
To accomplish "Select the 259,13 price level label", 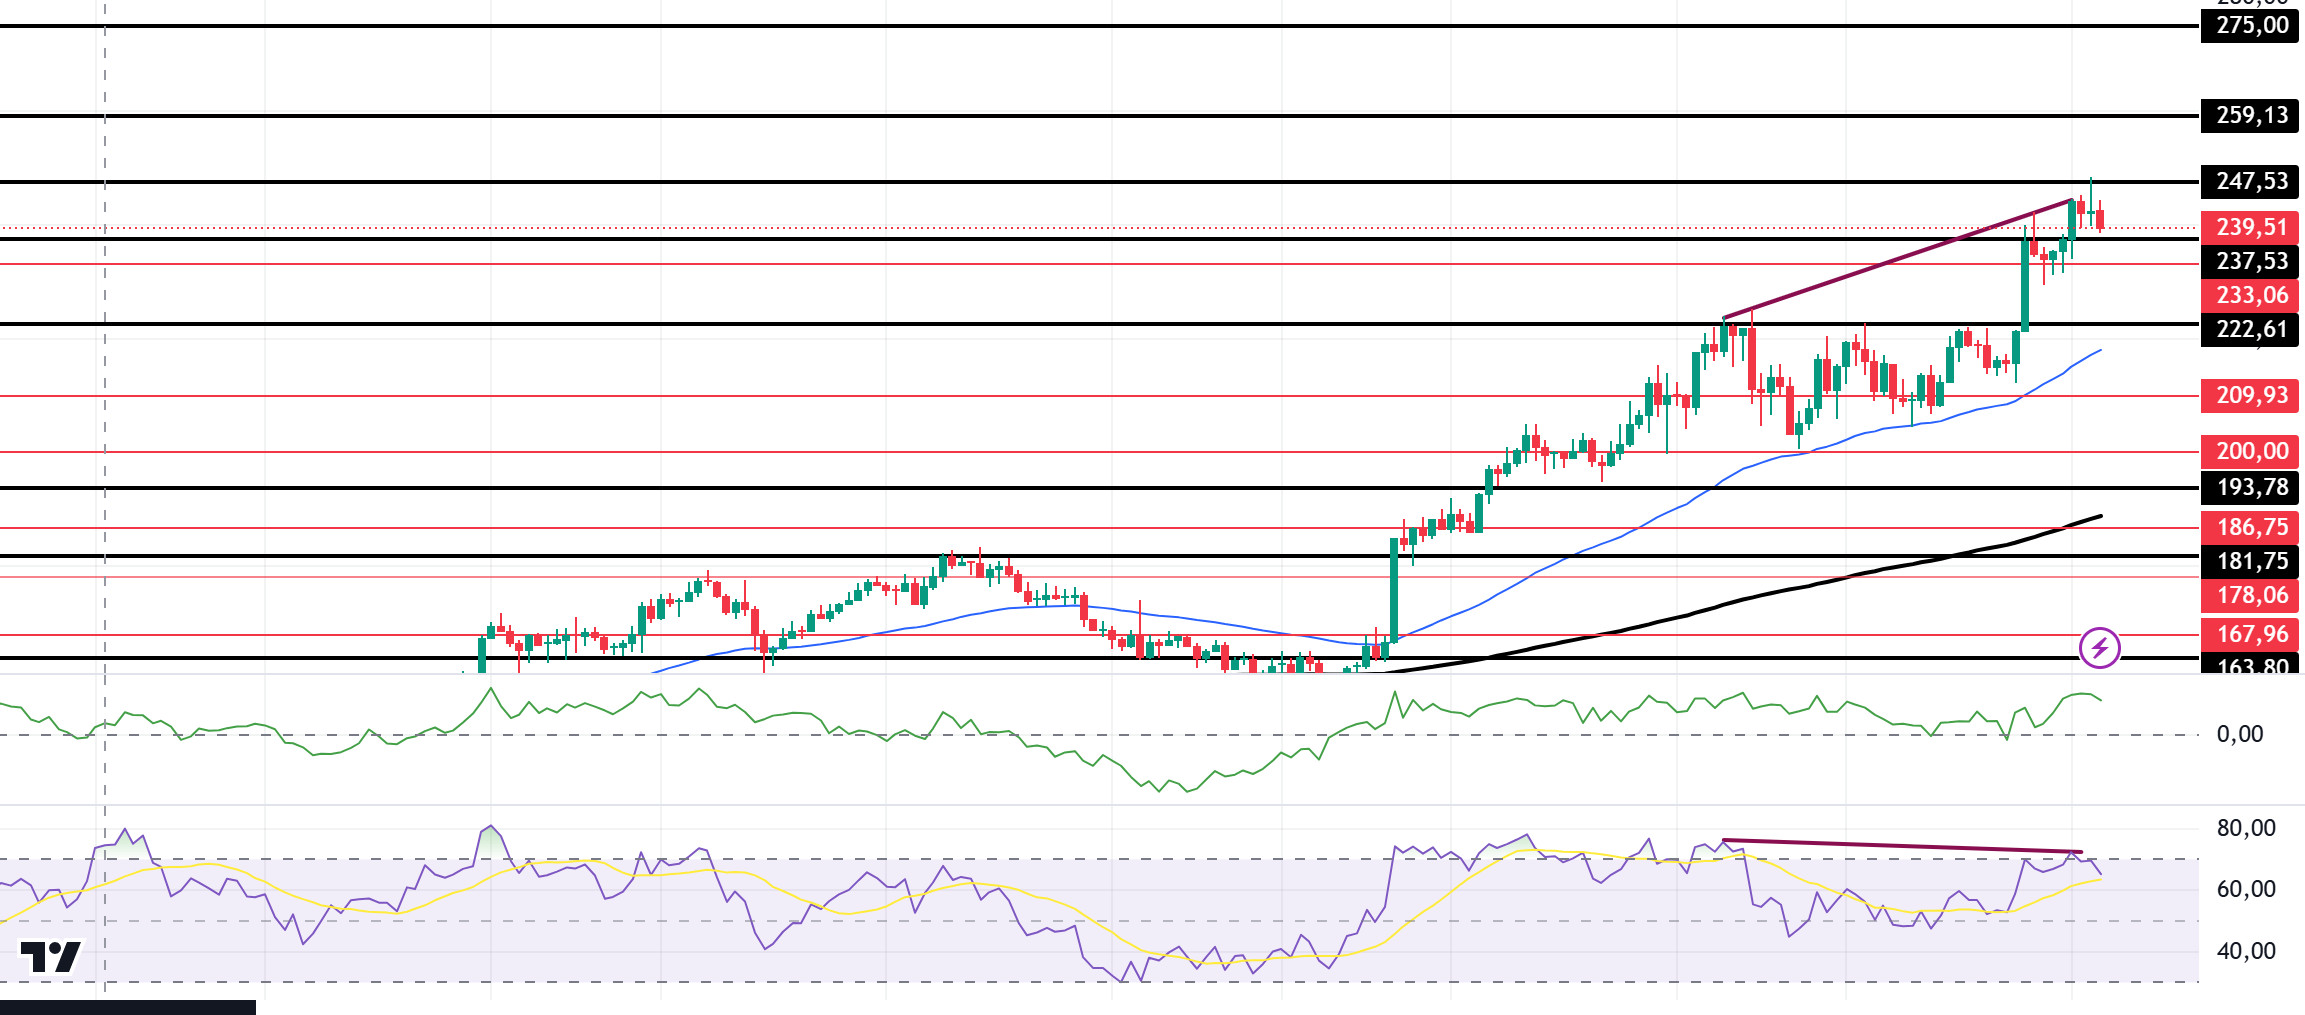I will click(x=2250, y=116).
